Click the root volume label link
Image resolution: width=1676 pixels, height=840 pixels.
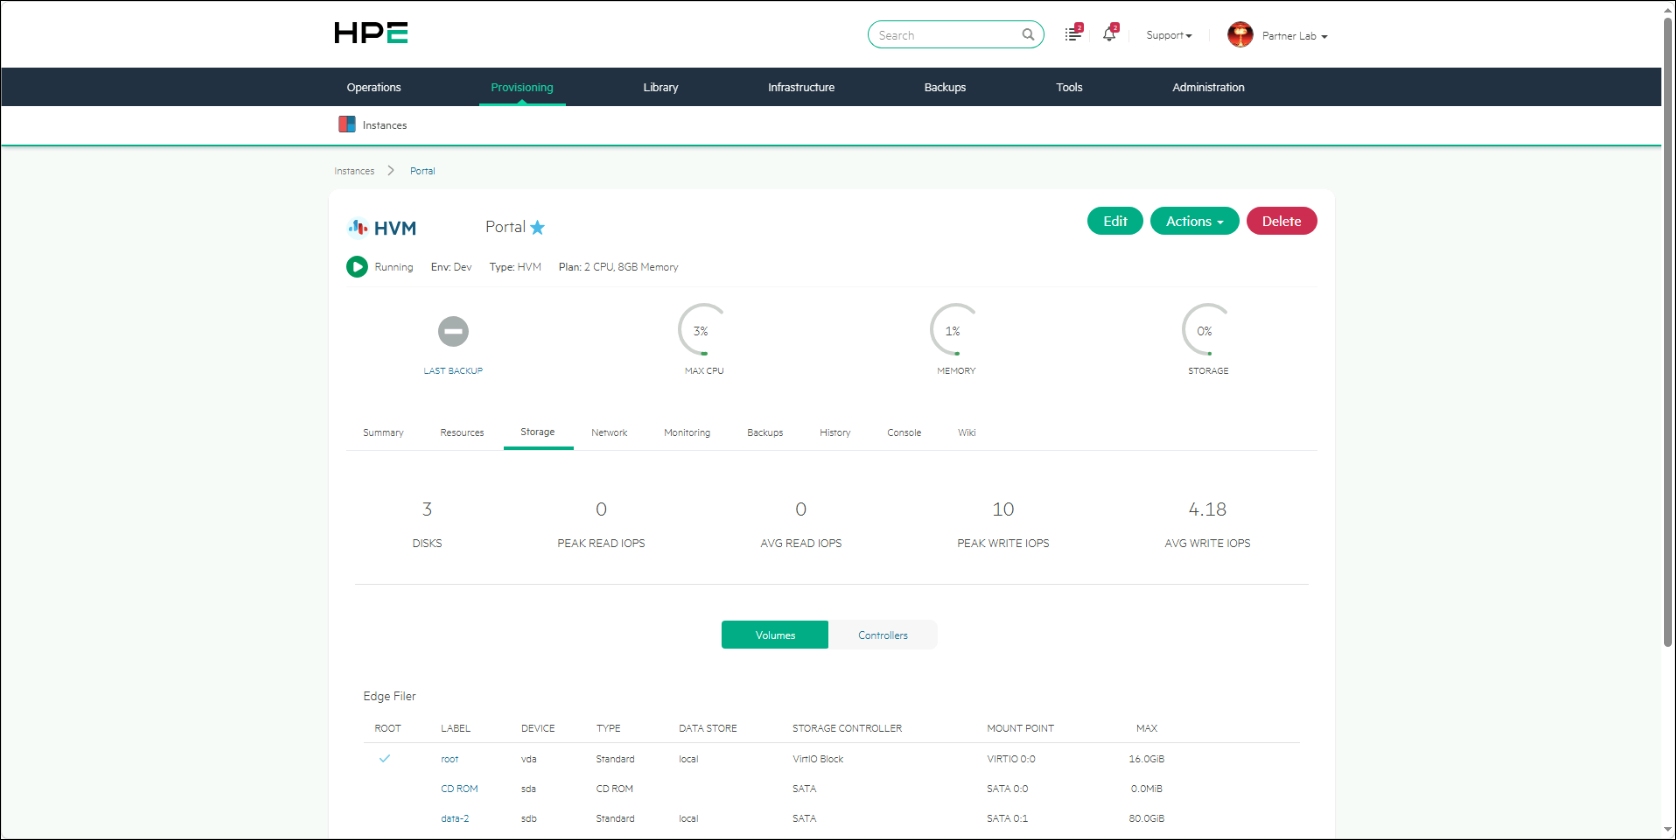450,759
